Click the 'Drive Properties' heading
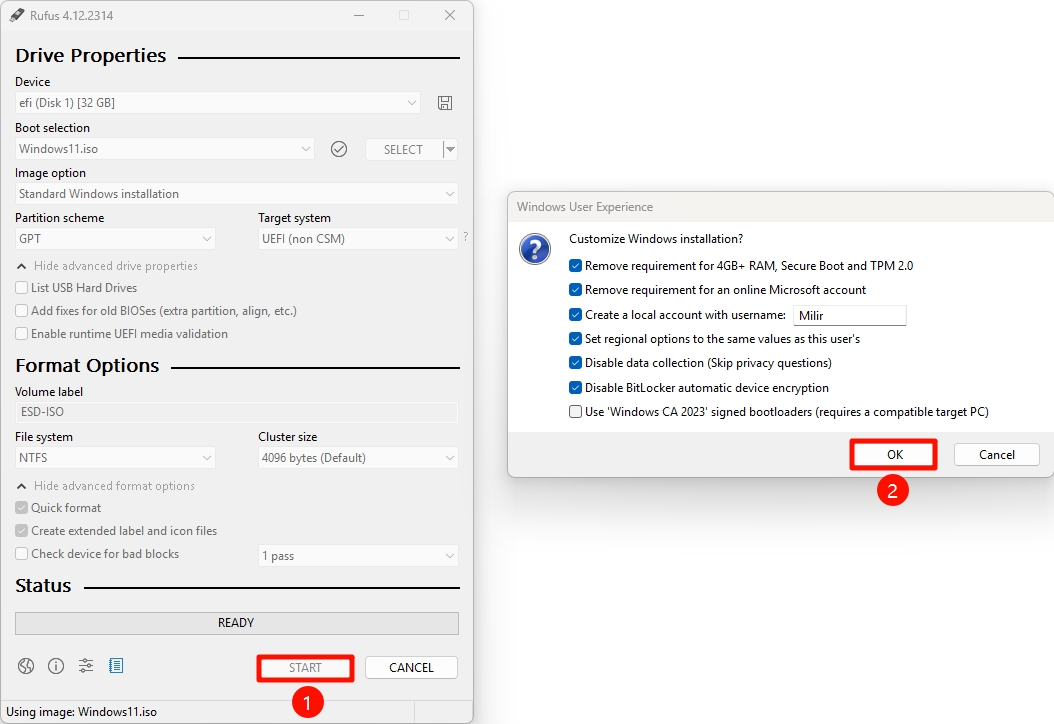This screenshot has width=1054, height=724. [x=91, y=55]
